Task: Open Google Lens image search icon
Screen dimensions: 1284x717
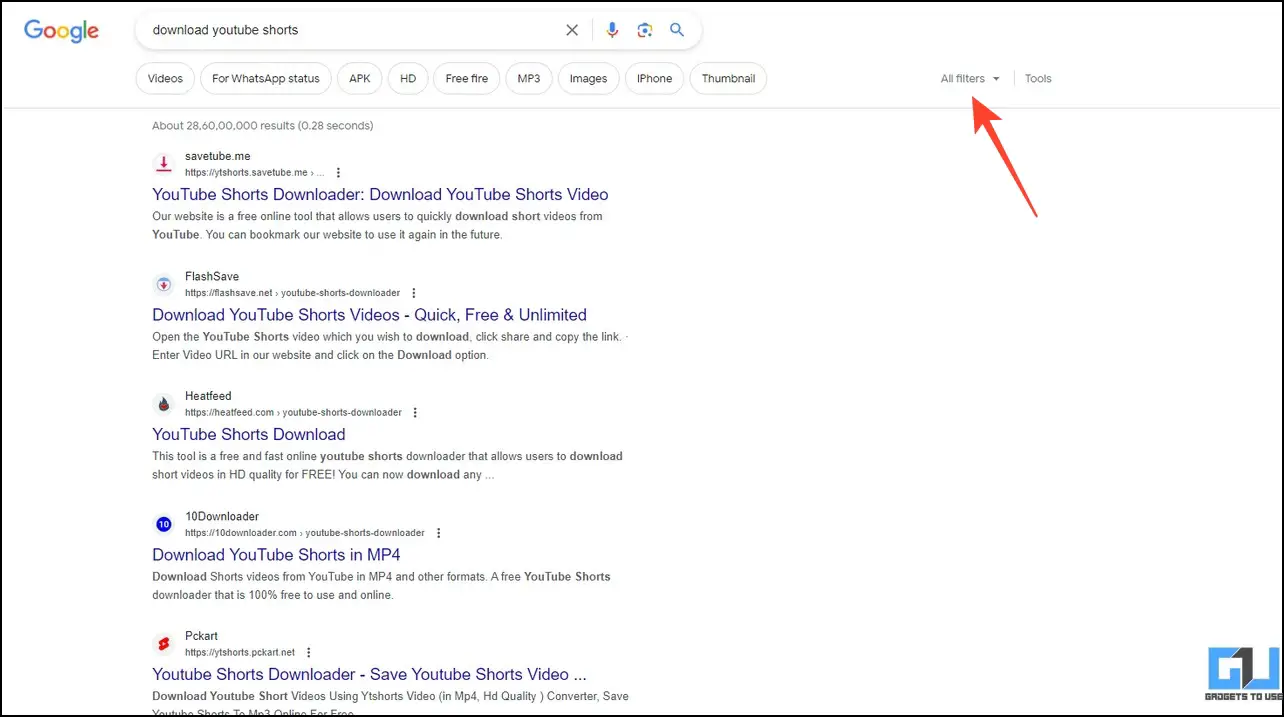Action: [x=645, y=30]
